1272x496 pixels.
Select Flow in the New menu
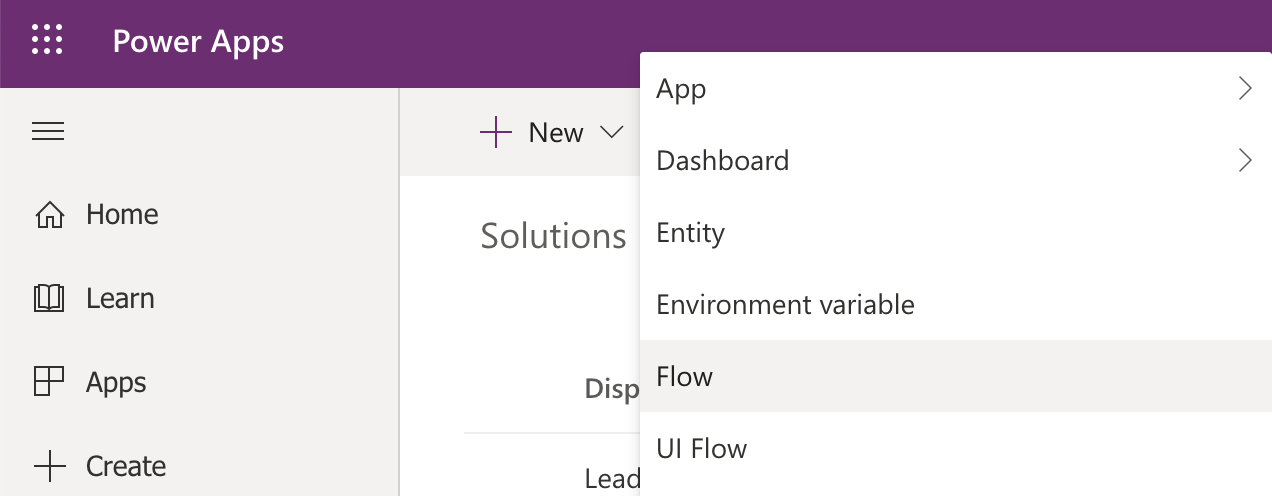point(955,376)
